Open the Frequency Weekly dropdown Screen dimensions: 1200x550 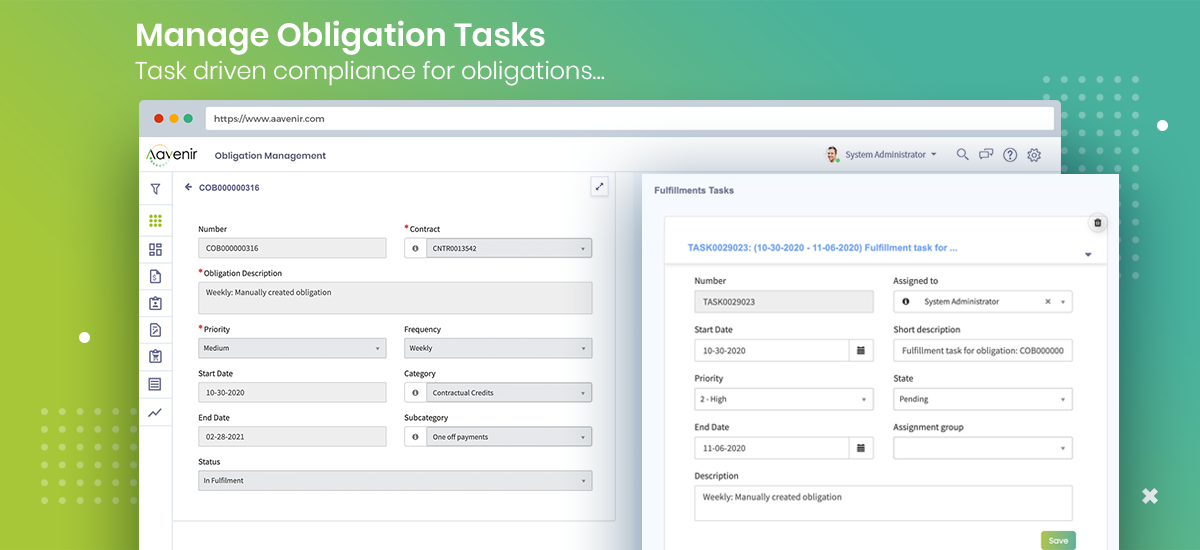498,348
